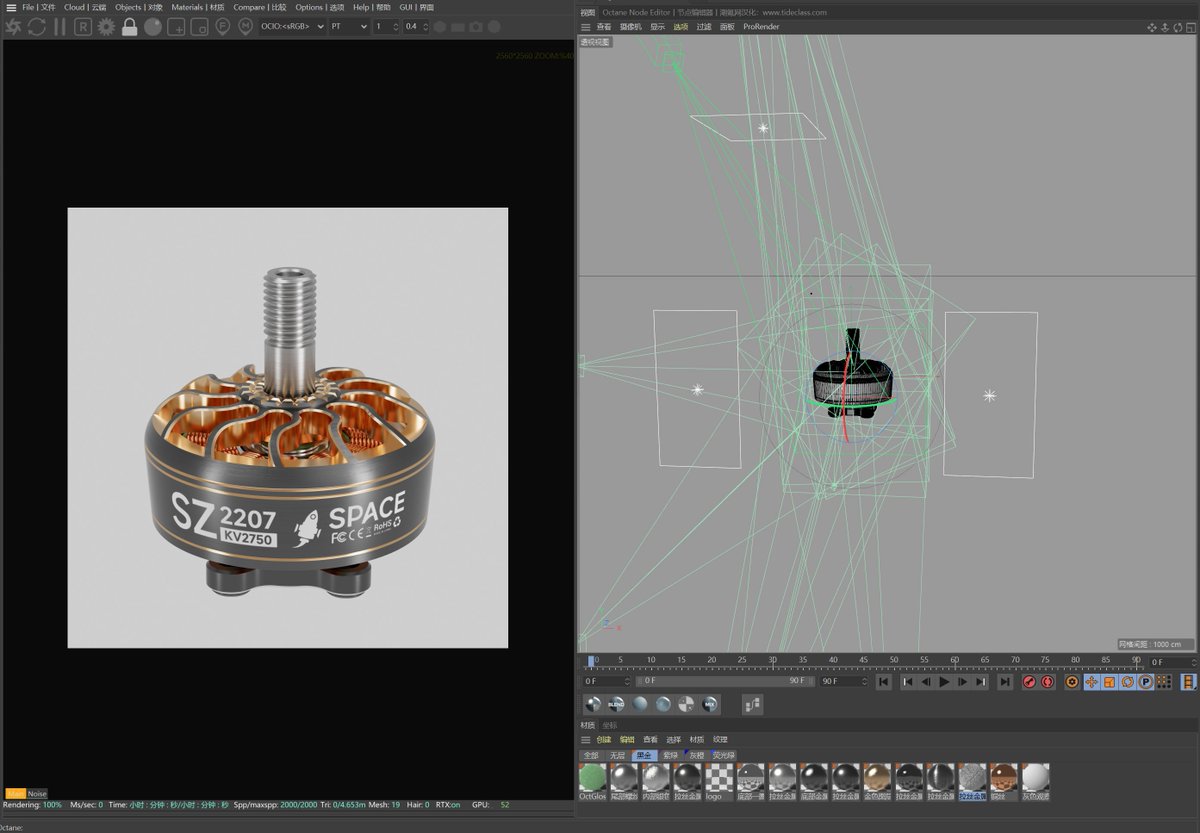Screen dimensions: 1200x833
Task: Select the 荧光绿 material layer tab
Action: click(723, 755)
